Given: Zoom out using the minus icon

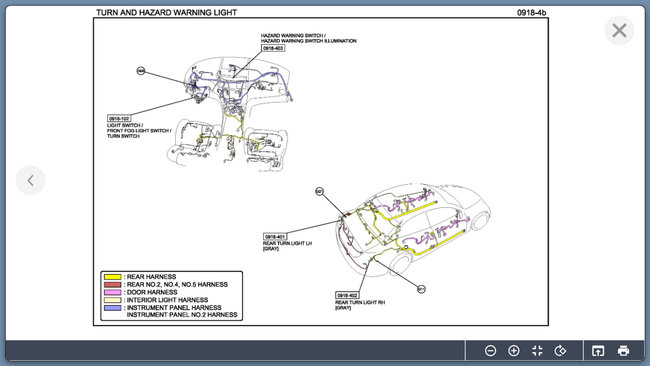Looking at the screenshot, I should (x=490, y=351).
